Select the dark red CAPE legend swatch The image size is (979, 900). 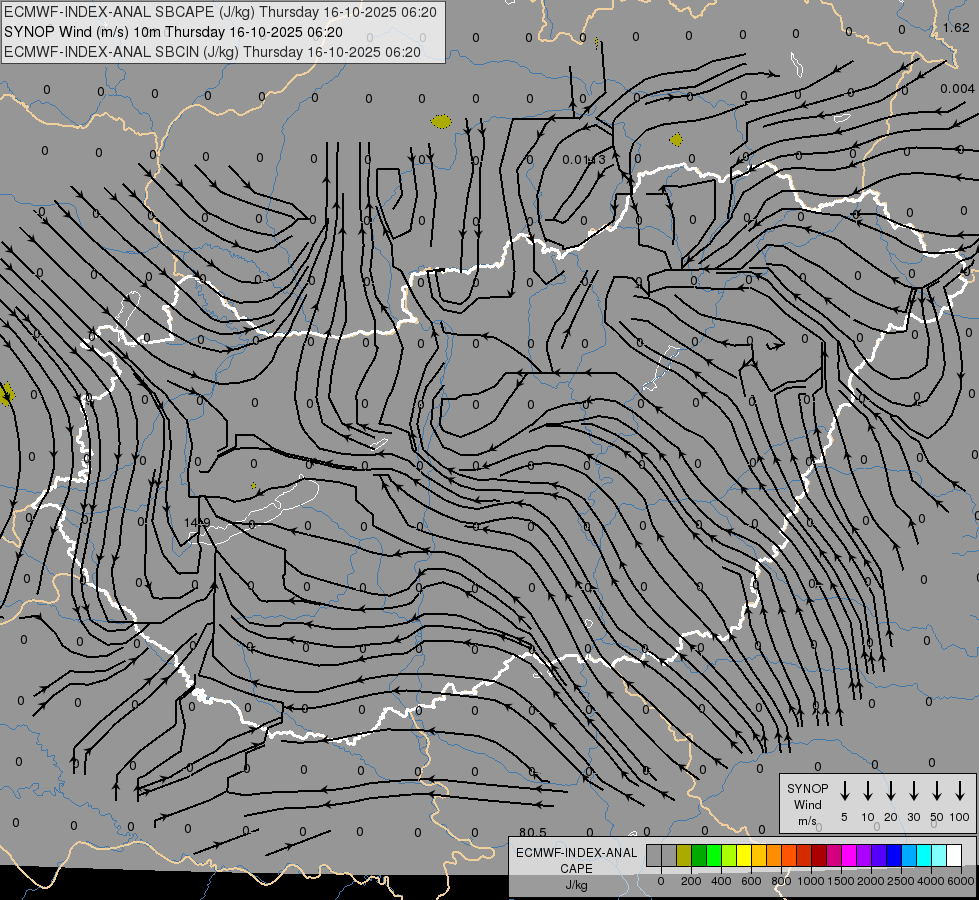(x=819, y=855)
